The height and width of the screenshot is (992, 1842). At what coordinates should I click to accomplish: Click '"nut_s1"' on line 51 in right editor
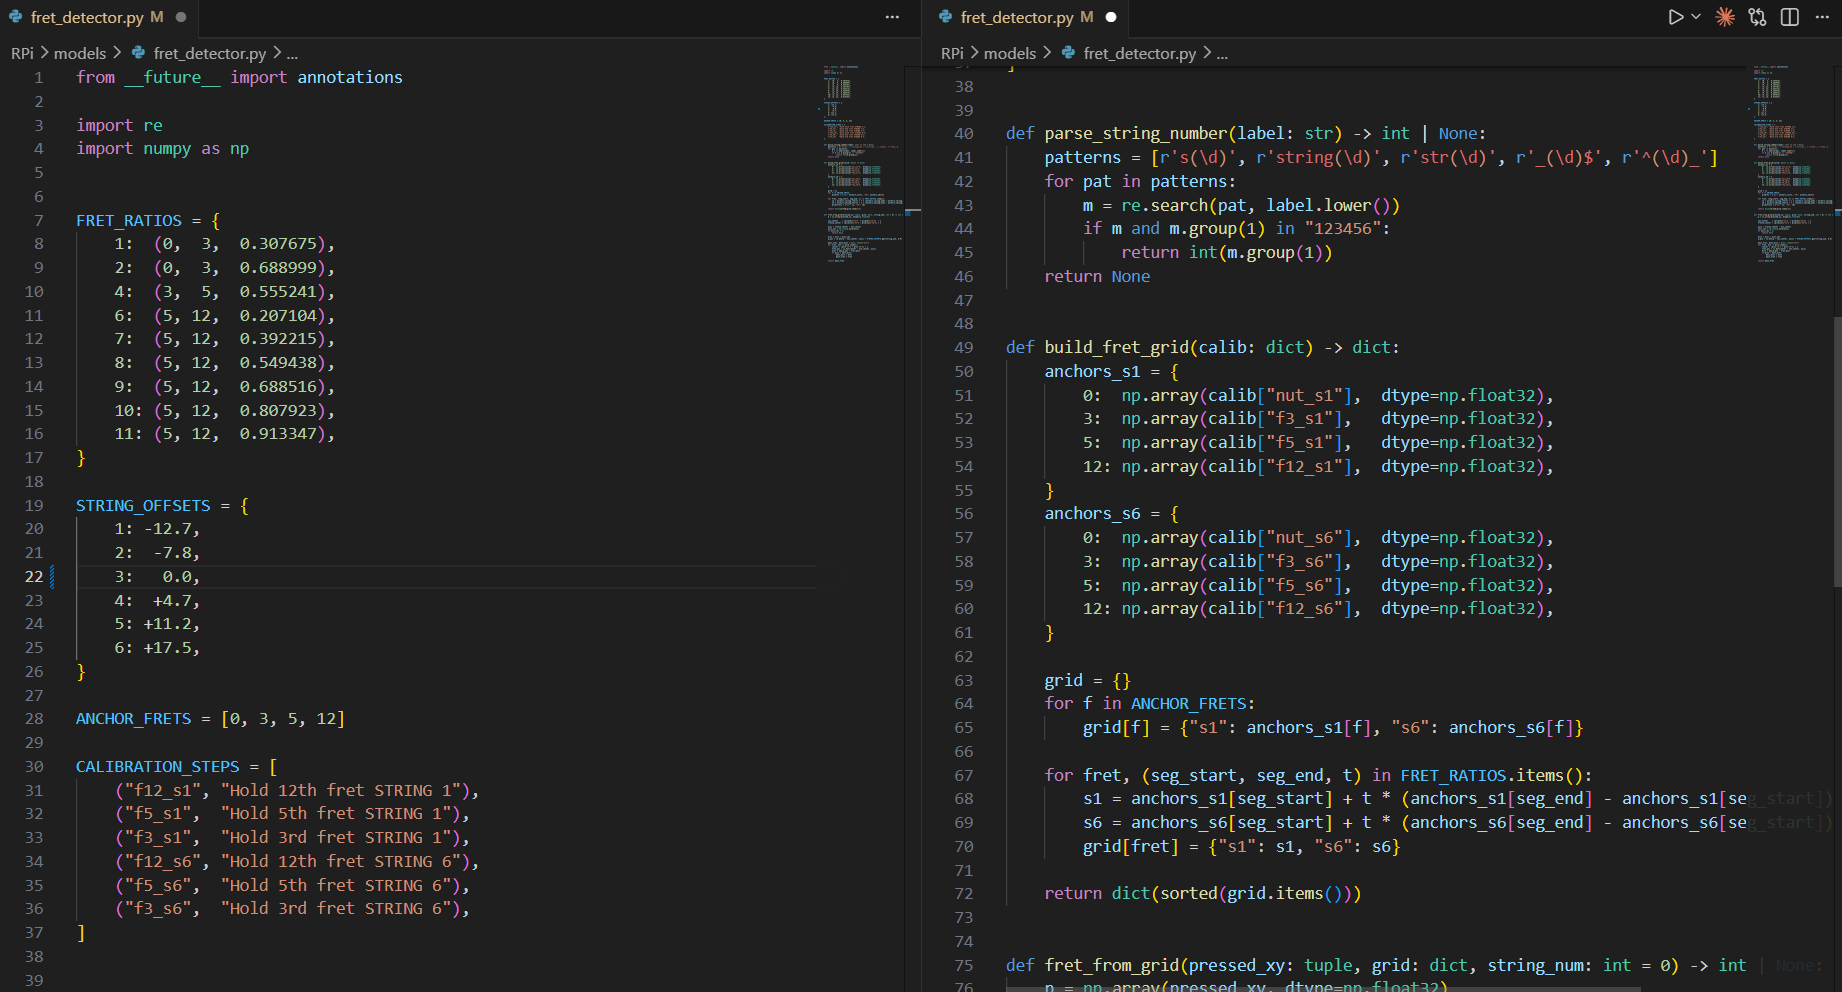[1305, 396]
